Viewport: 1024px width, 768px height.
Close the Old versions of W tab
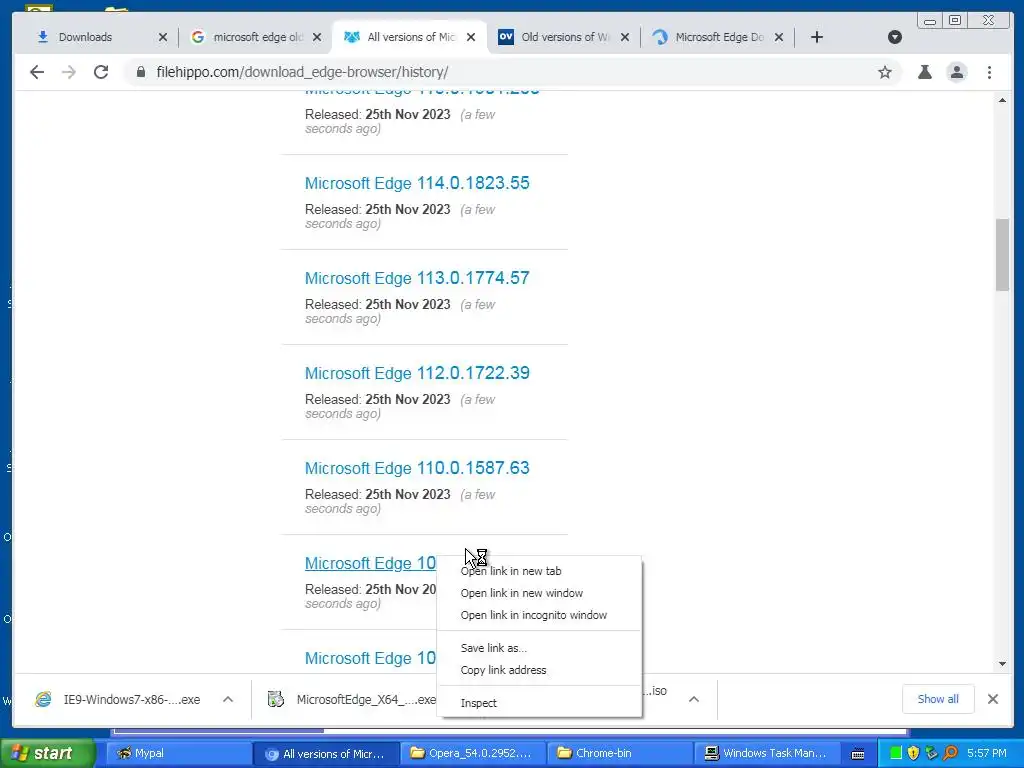click(x=625, y=37)
